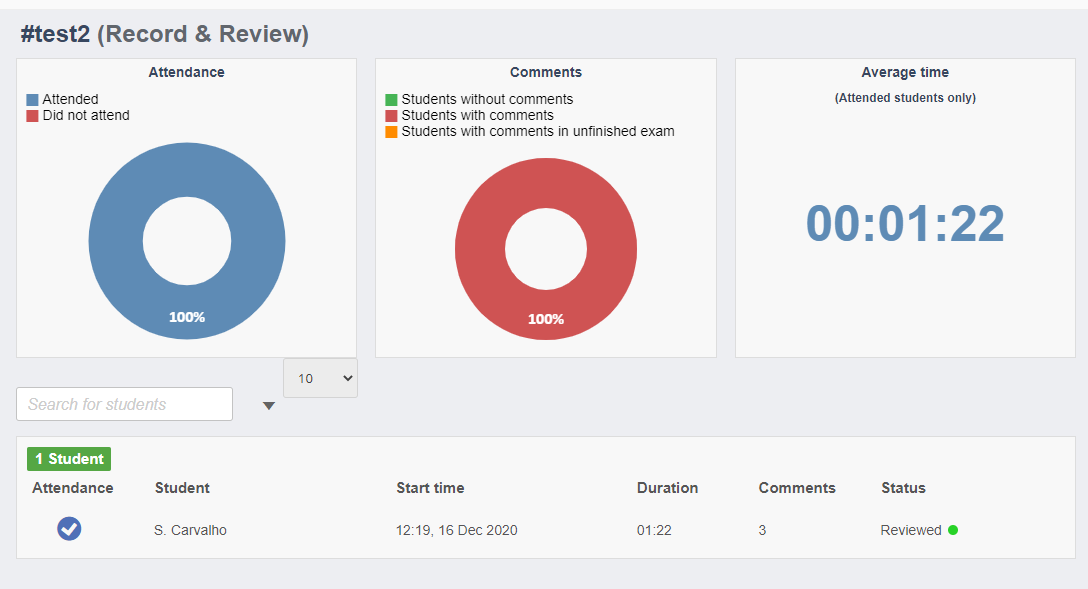Click the #test2 (Record & Review) title
Viewport: 1088px width, 589px height.
(x=164, y=33)
